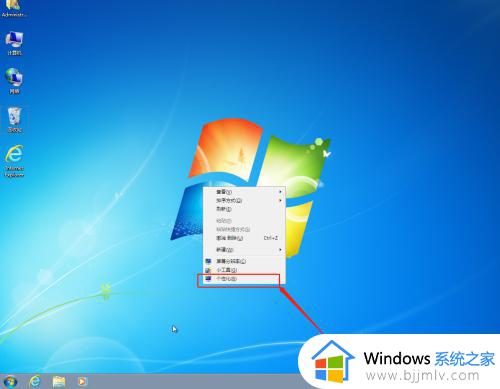Select the Recycle Bin desktop icon
This screenshot has height=389, width=500.
tap(14, 120)
